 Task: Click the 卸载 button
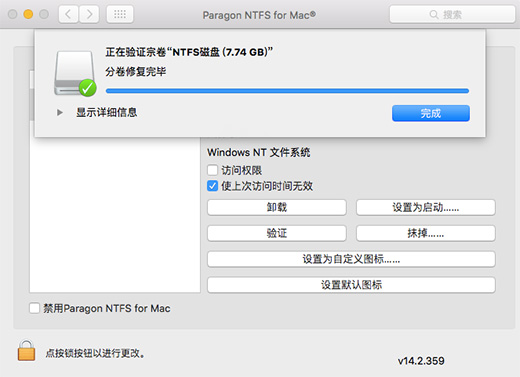pos(277,207)
